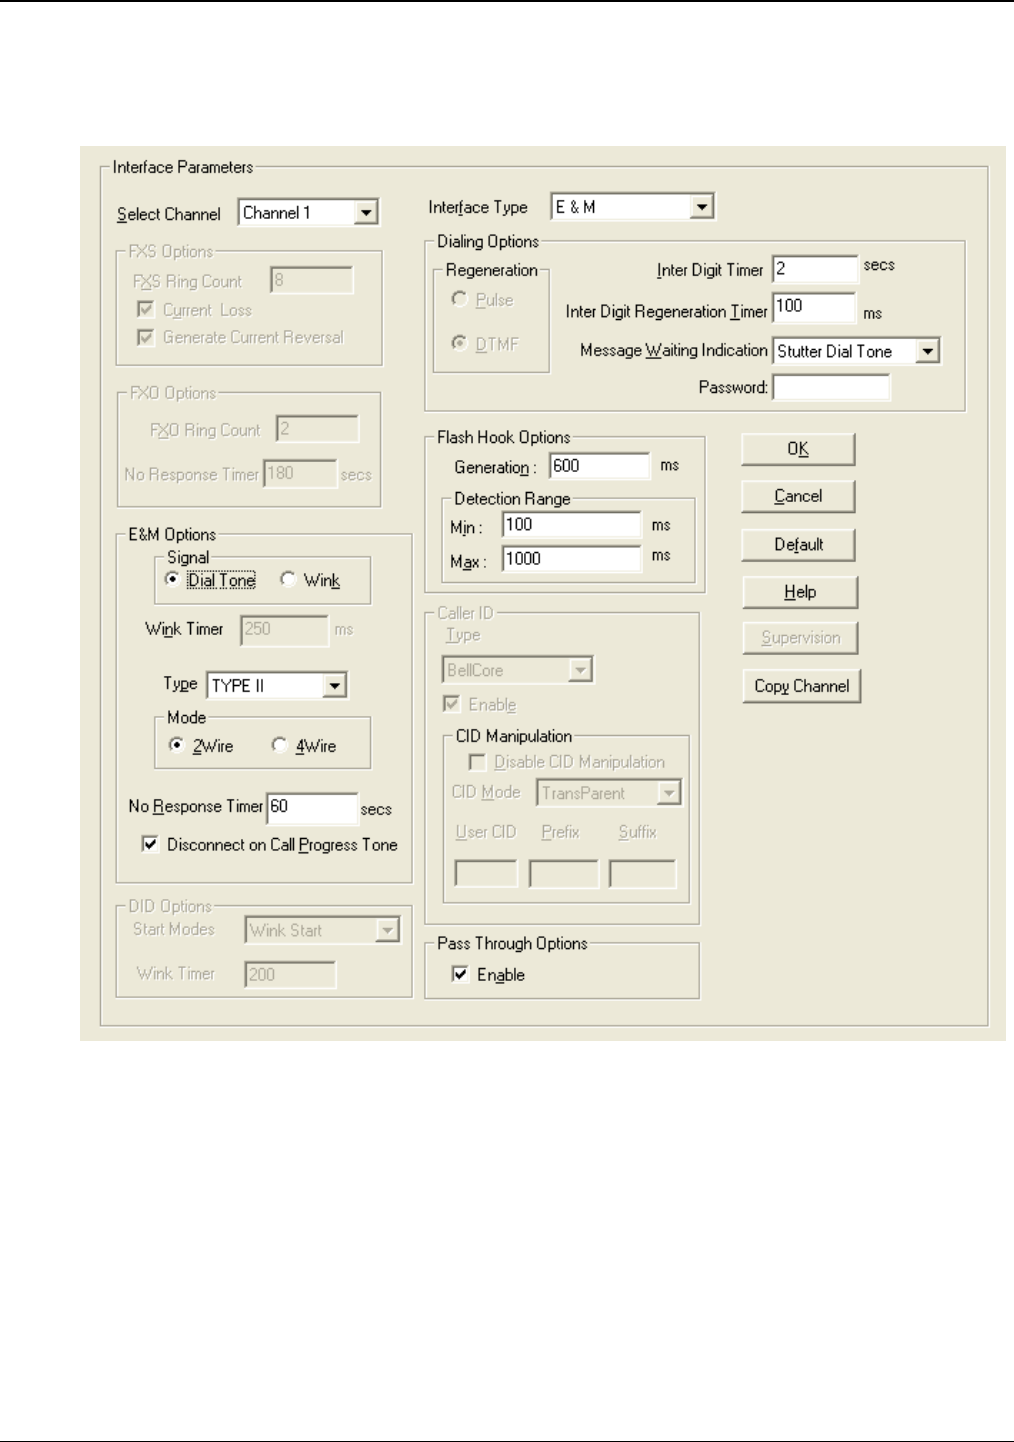Expand the Message Waiting Indication dropdown

[857, 351]
